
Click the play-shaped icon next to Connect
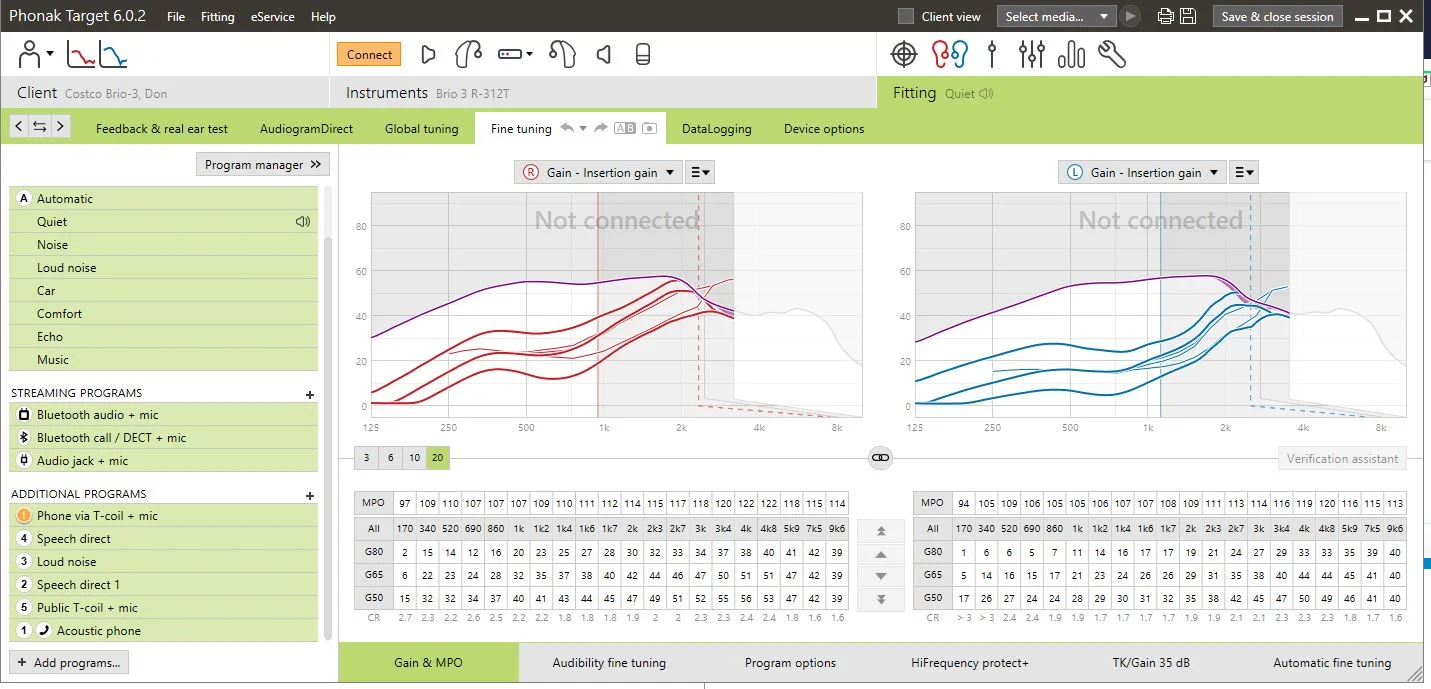pyautogui.click(x=428, y=55)
